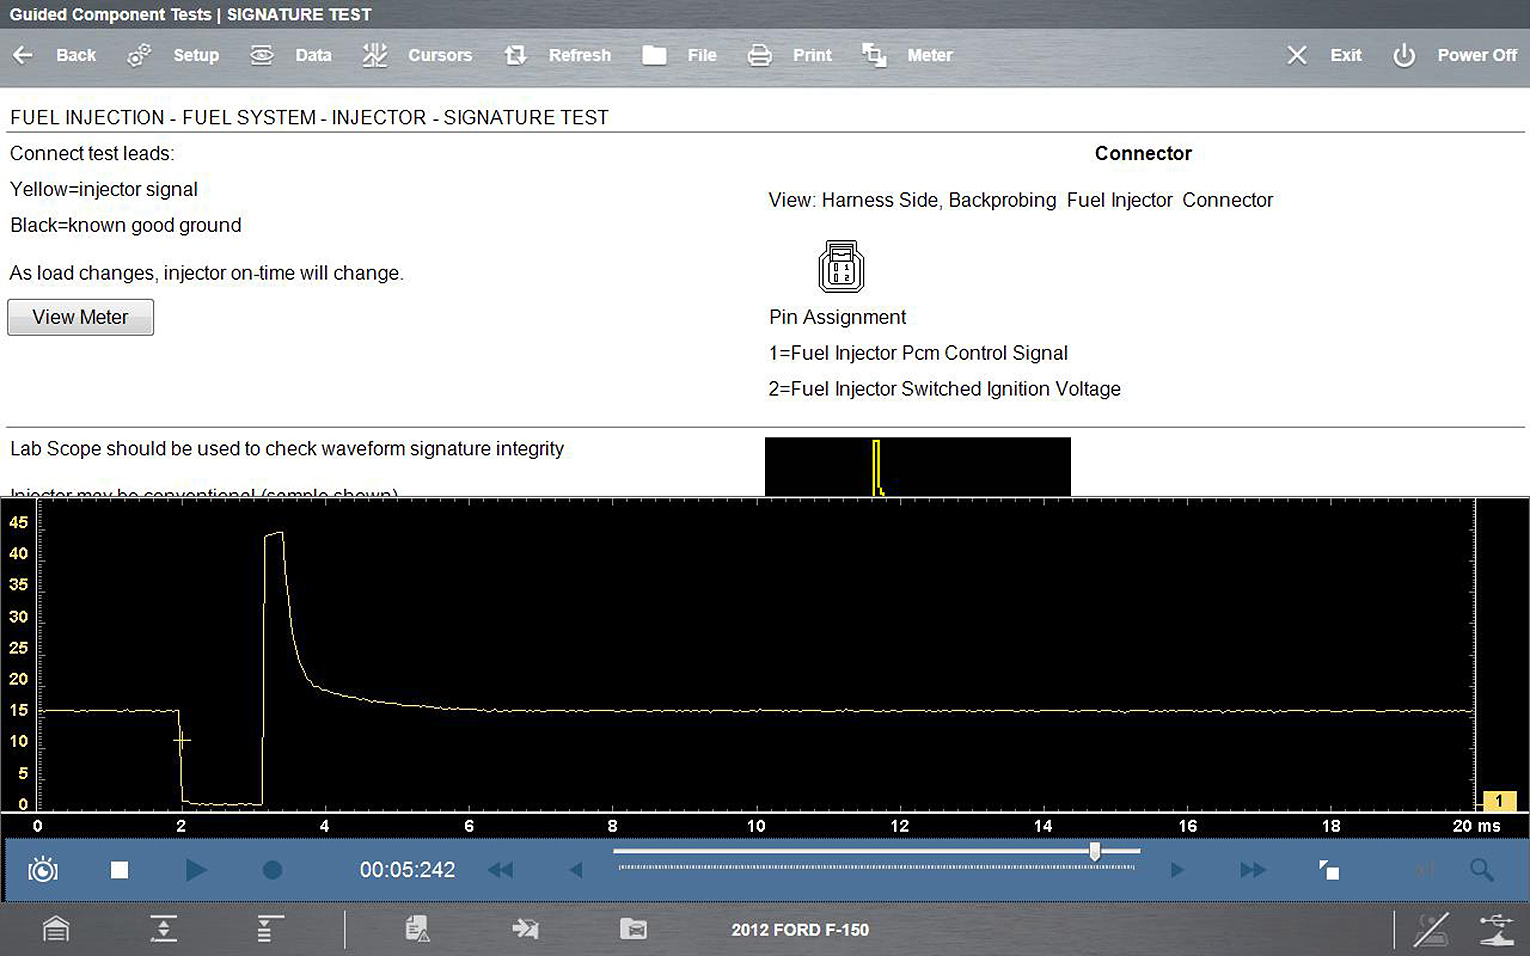Image resolution: width=1530 pixels, height=956 pixels.
Task: Enable Cursors on the scope
Action: pyautogui.click(x=417, y=55)
